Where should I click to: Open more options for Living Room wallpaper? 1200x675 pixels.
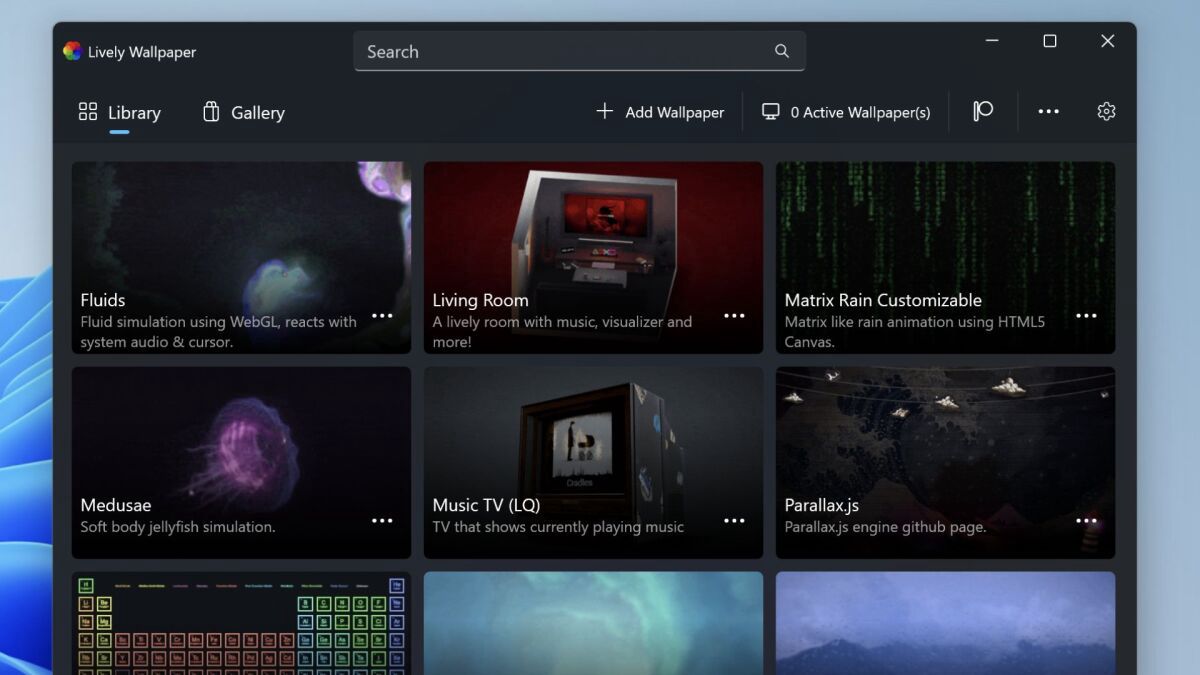pos(734,316)
